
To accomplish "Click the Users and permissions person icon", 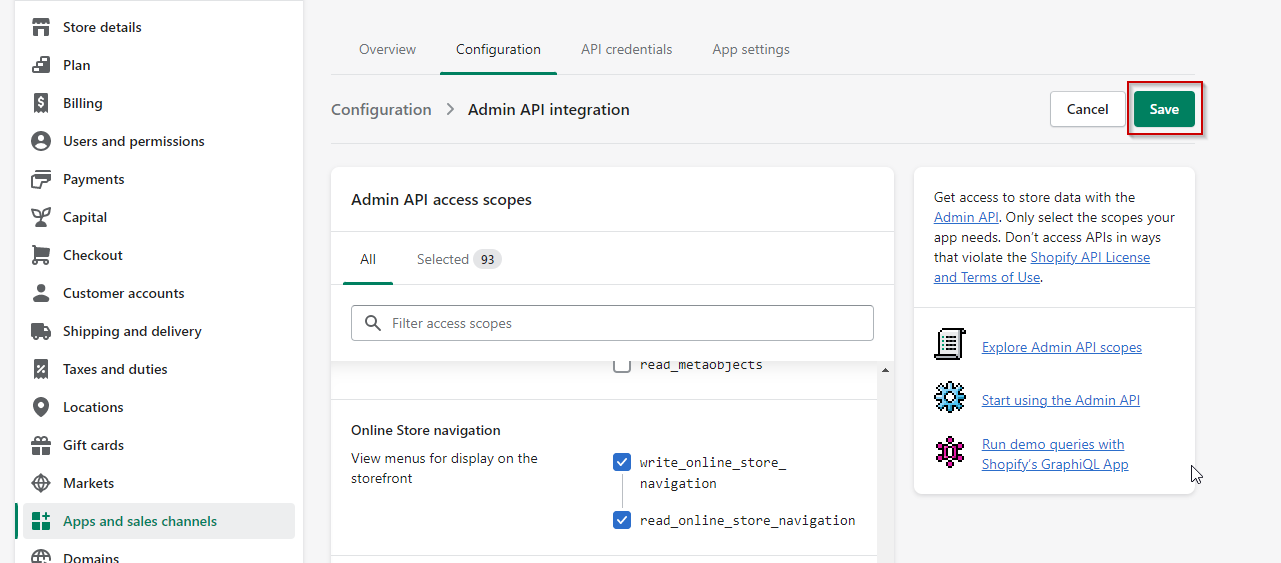I will coord(41,141).
